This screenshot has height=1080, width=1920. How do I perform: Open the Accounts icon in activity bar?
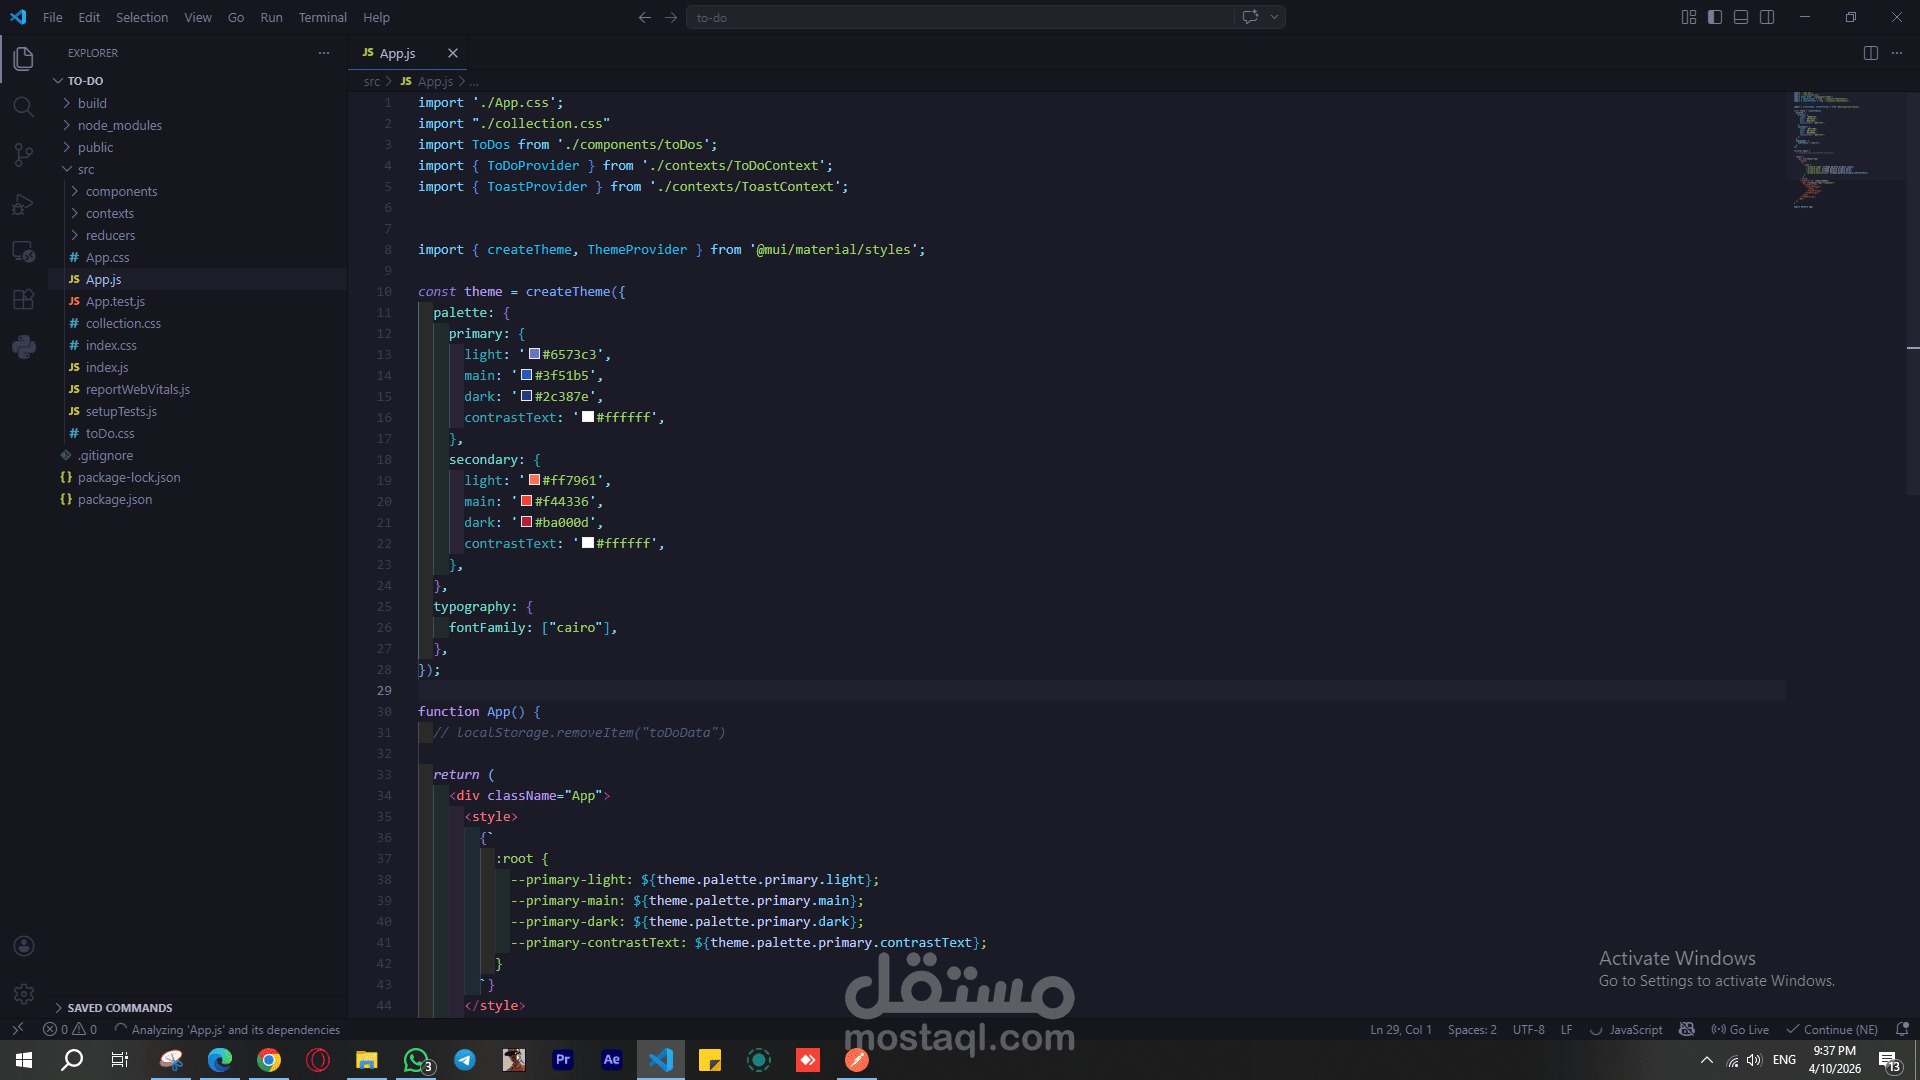(24, 946)
